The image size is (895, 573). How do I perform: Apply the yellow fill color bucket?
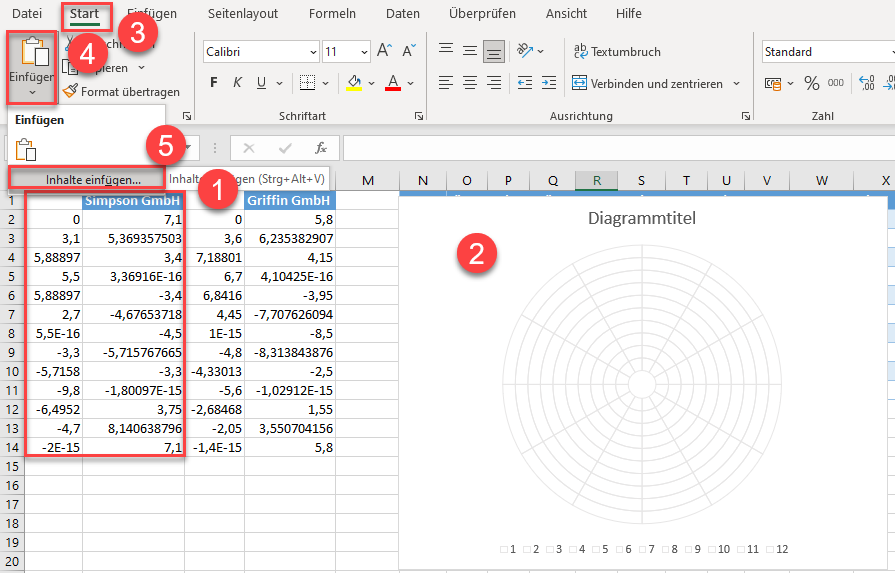(x=354, y=83)
